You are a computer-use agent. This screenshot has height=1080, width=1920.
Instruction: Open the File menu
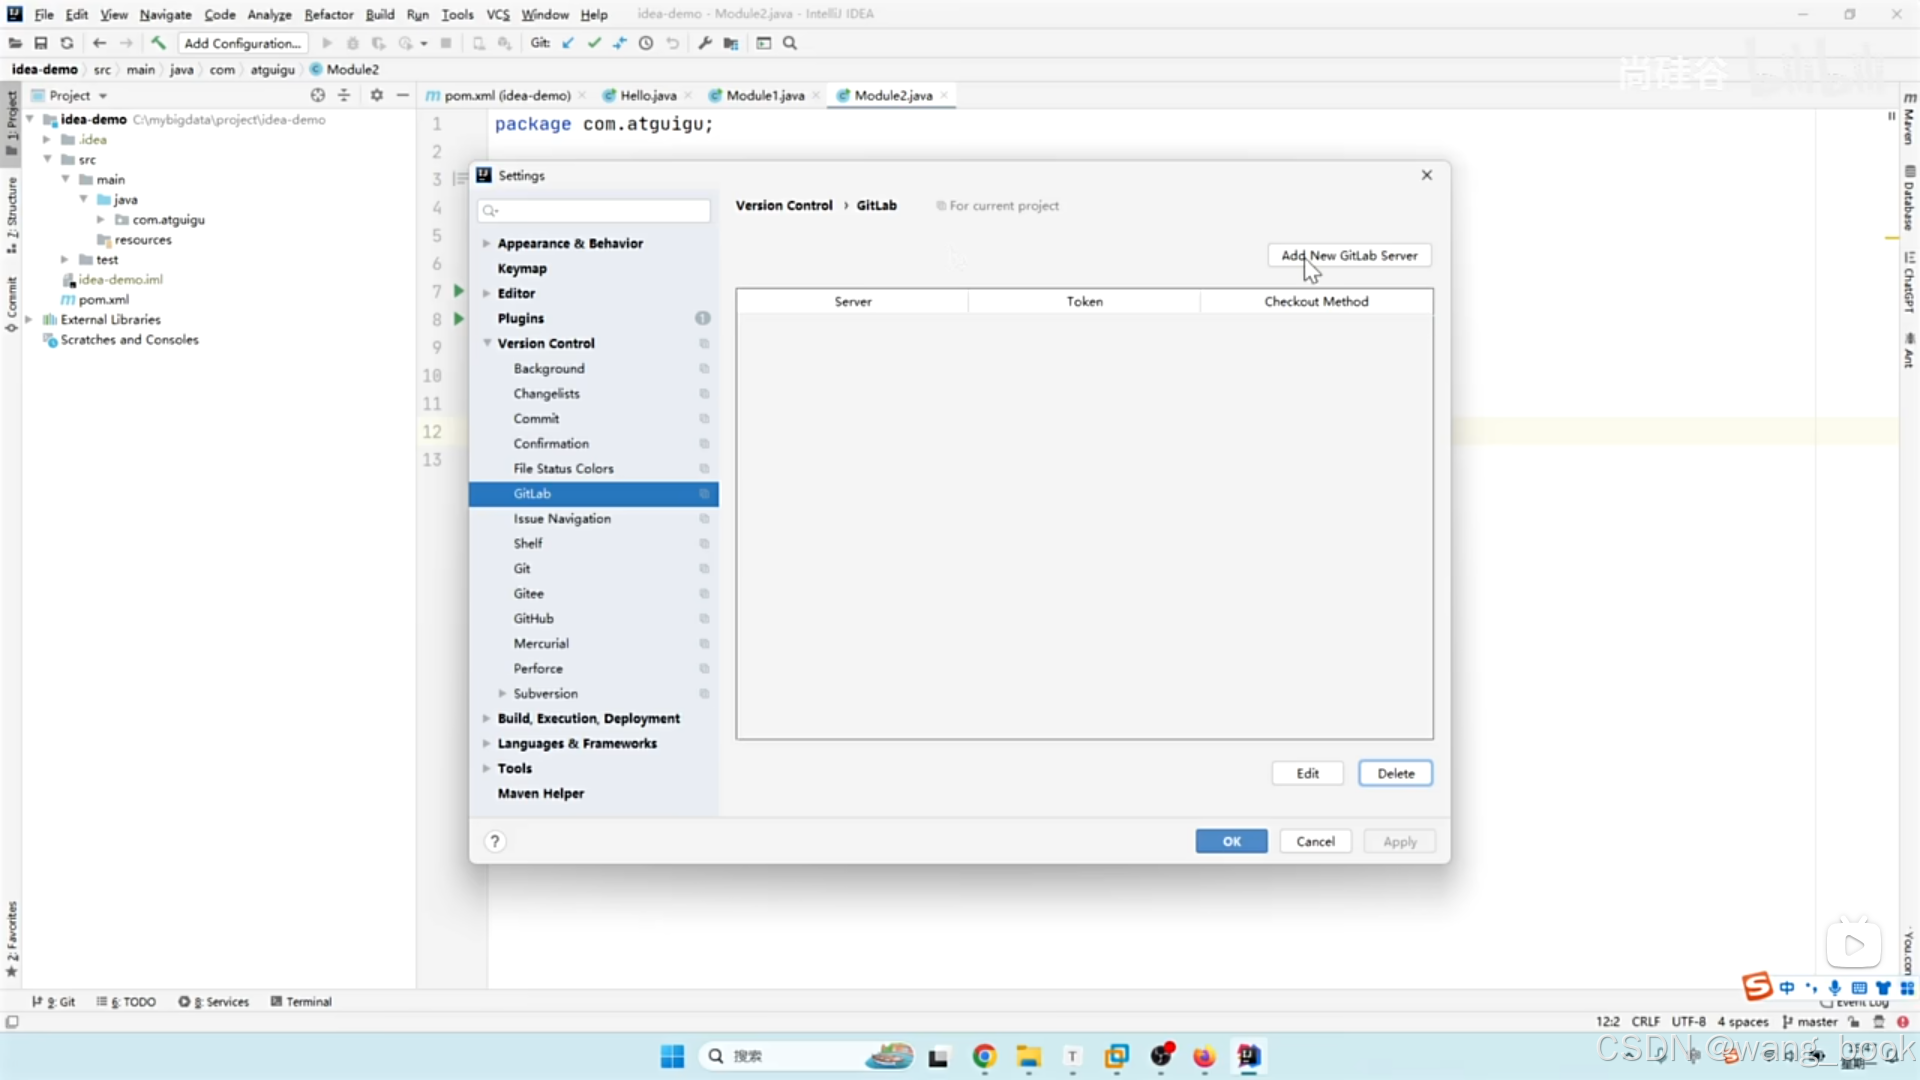[44, 14]
